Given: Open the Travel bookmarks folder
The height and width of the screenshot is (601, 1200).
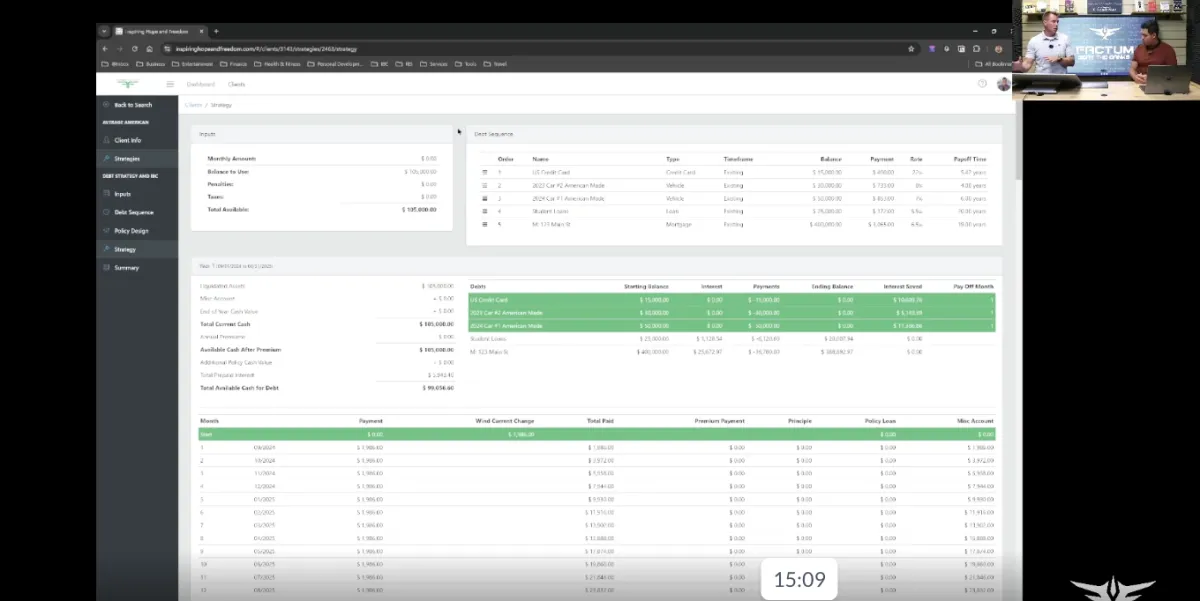Looking at the screenshot, I should [496, 64].
